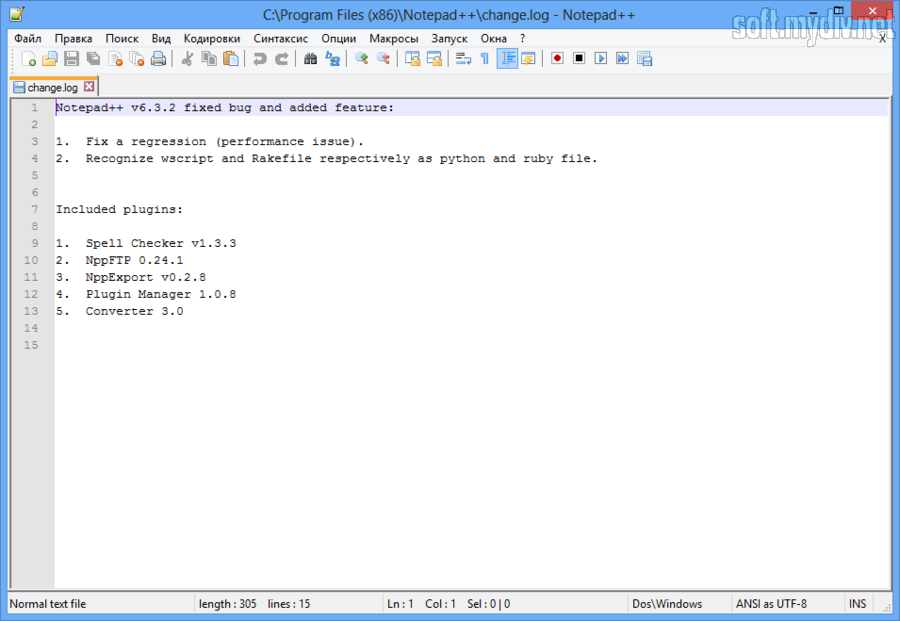Open the Запуск menu
Screen dimensions: 900x621
449,38
